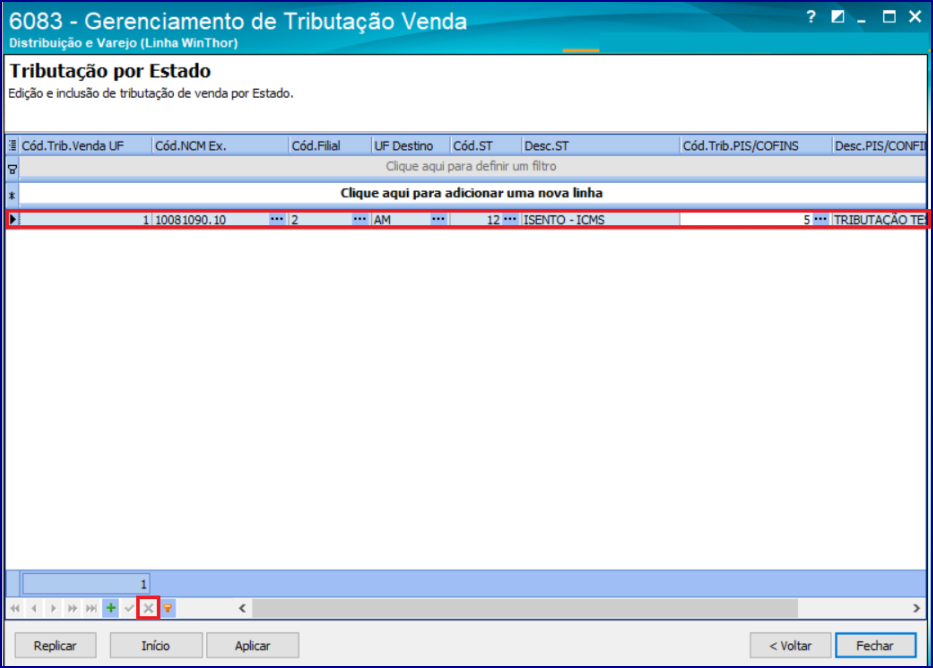Click the Início button
Viewport: 933px width, 668px height.
pyautogui.click(x=156, y=645)
